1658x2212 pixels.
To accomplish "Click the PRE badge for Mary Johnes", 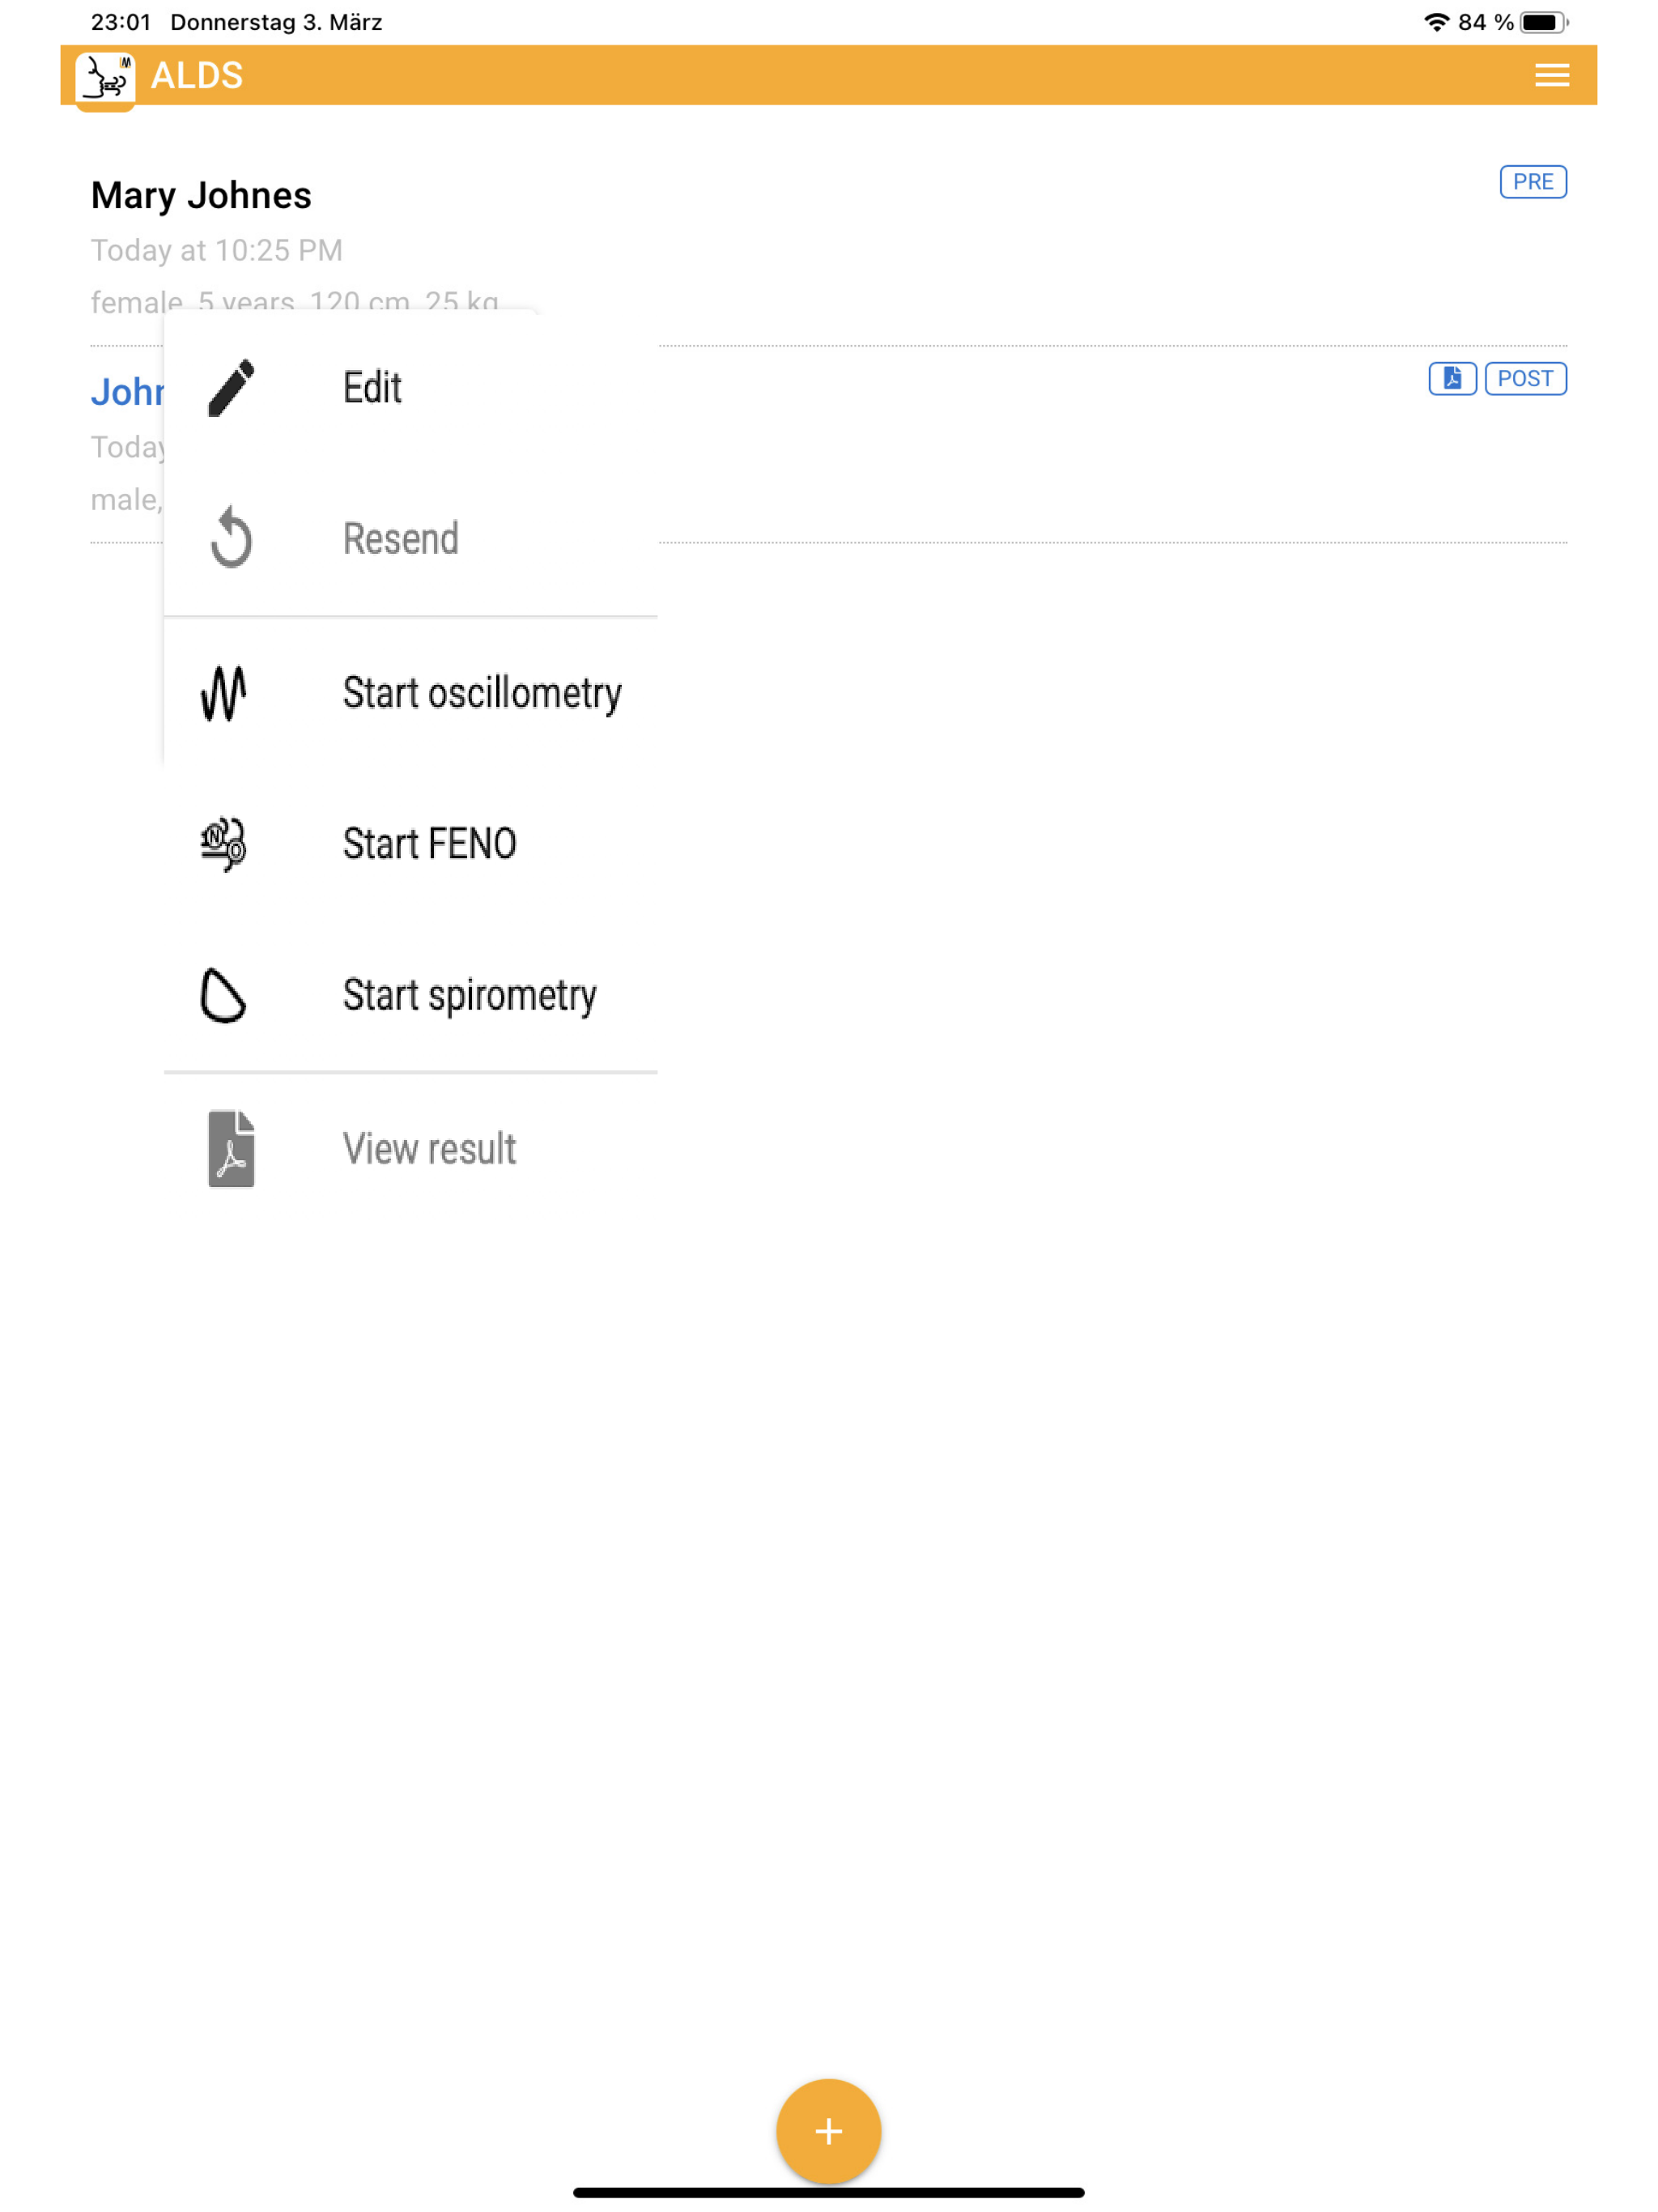I will [1533, 182].
